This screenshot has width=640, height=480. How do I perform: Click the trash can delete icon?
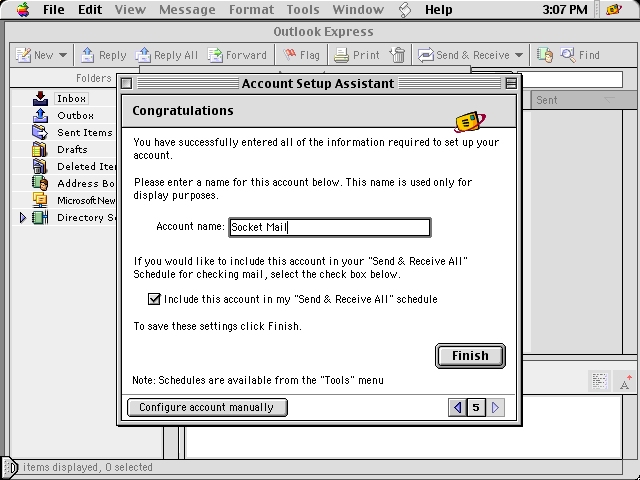[x=398, y=55]
